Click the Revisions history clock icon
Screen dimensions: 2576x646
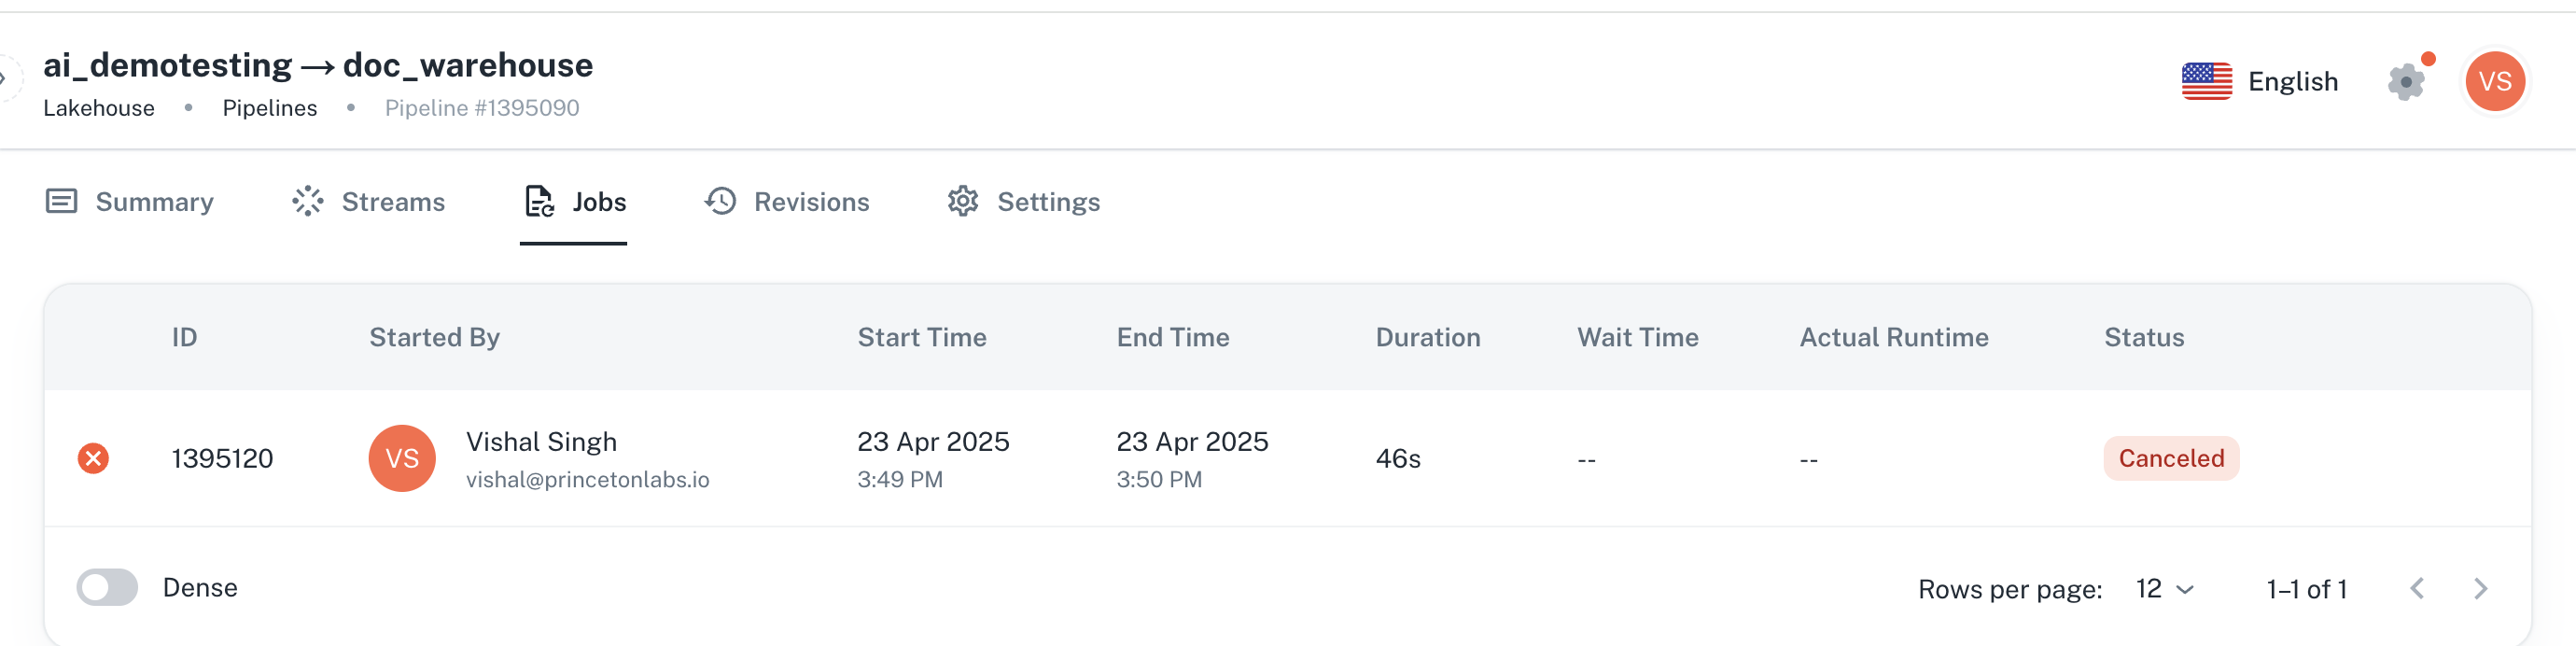720,202
